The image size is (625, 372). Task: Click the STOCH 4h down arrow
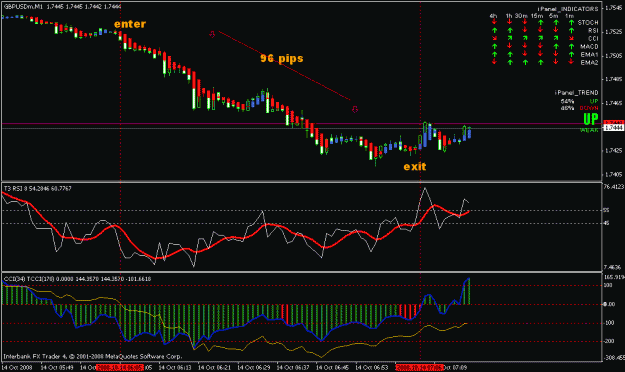[x=494, y=22]
